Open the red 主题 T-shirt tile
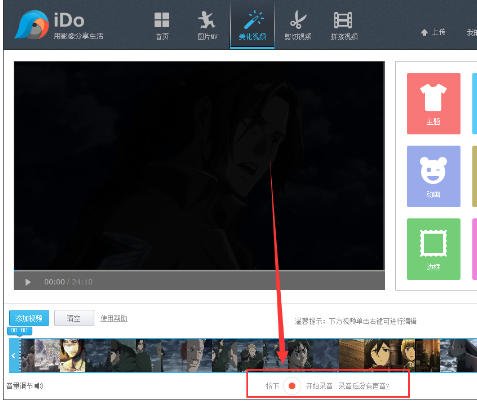Image resolution: width=477 pixels, height=407 pixels. click(433, 103)
